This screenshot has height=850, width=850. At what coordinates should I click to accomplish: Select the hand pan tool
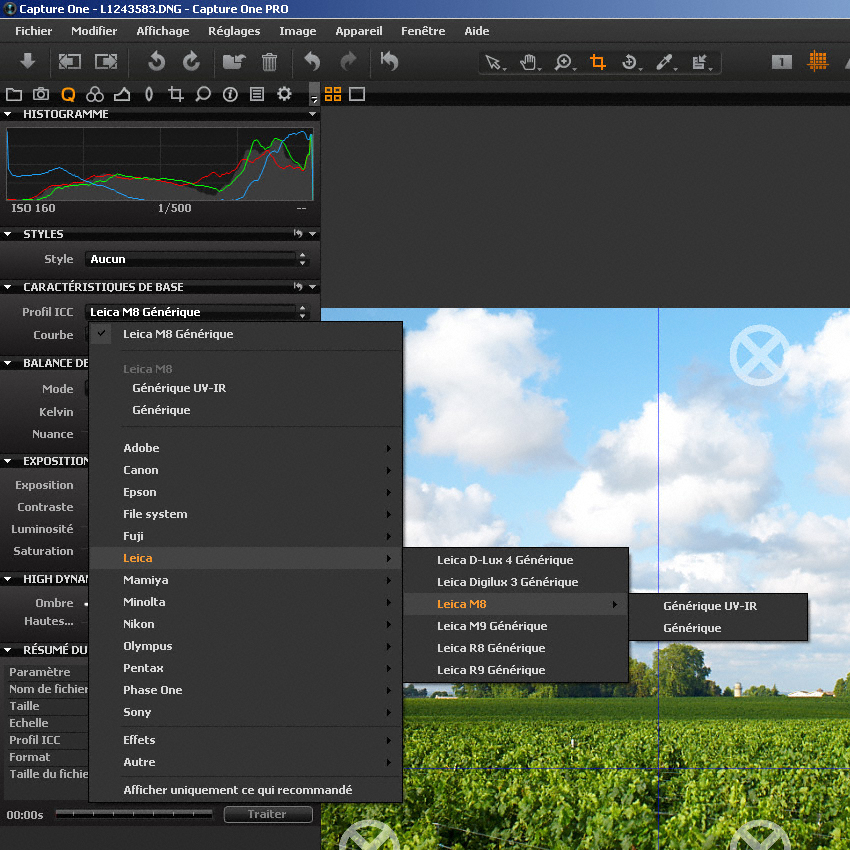tap(529, 62)
